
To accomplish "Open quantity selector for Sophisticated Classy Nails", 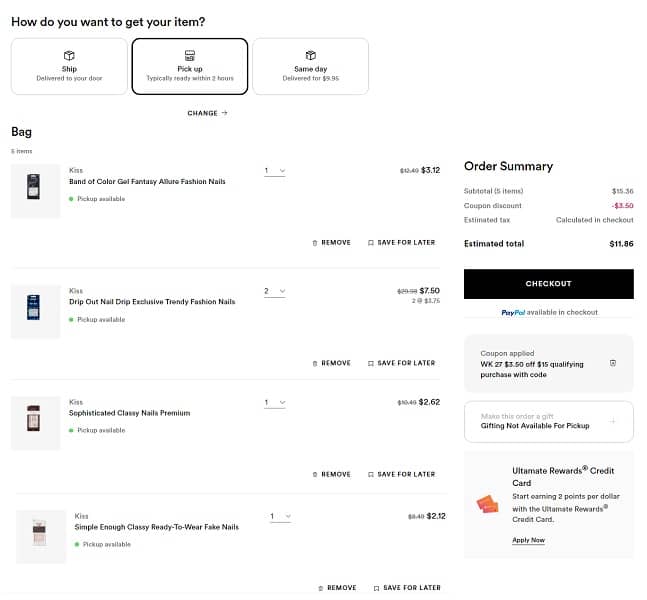I will coord(275,402).
